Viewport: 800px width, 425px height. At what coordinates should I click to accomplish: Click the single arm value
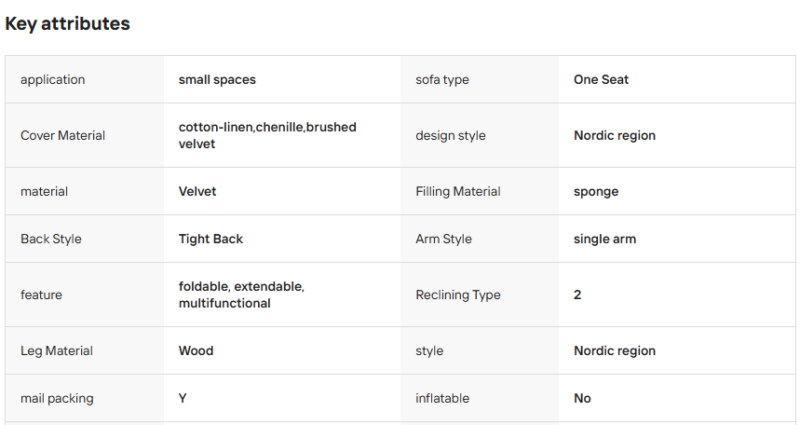pyautogui.click(x=605, y=239)
